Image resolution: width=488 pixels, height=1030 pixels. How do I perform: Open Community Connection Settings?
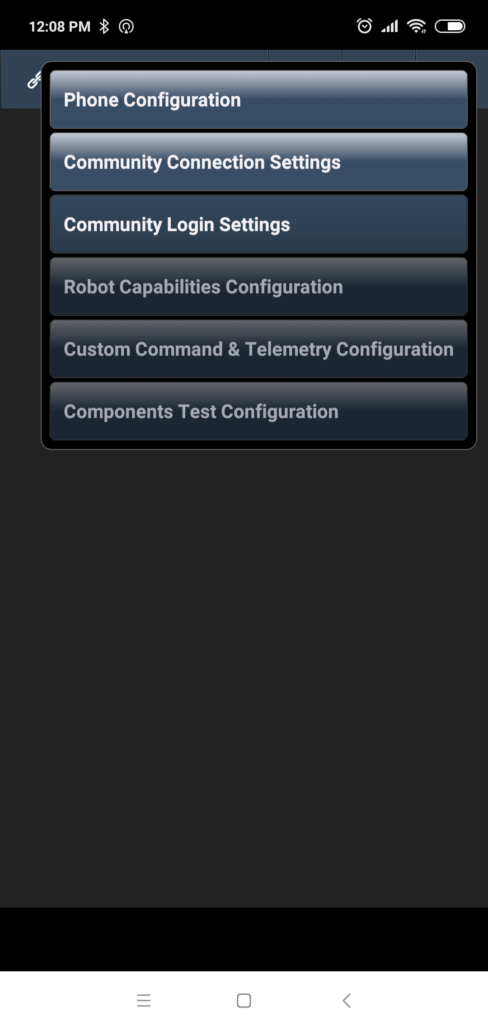258,162
